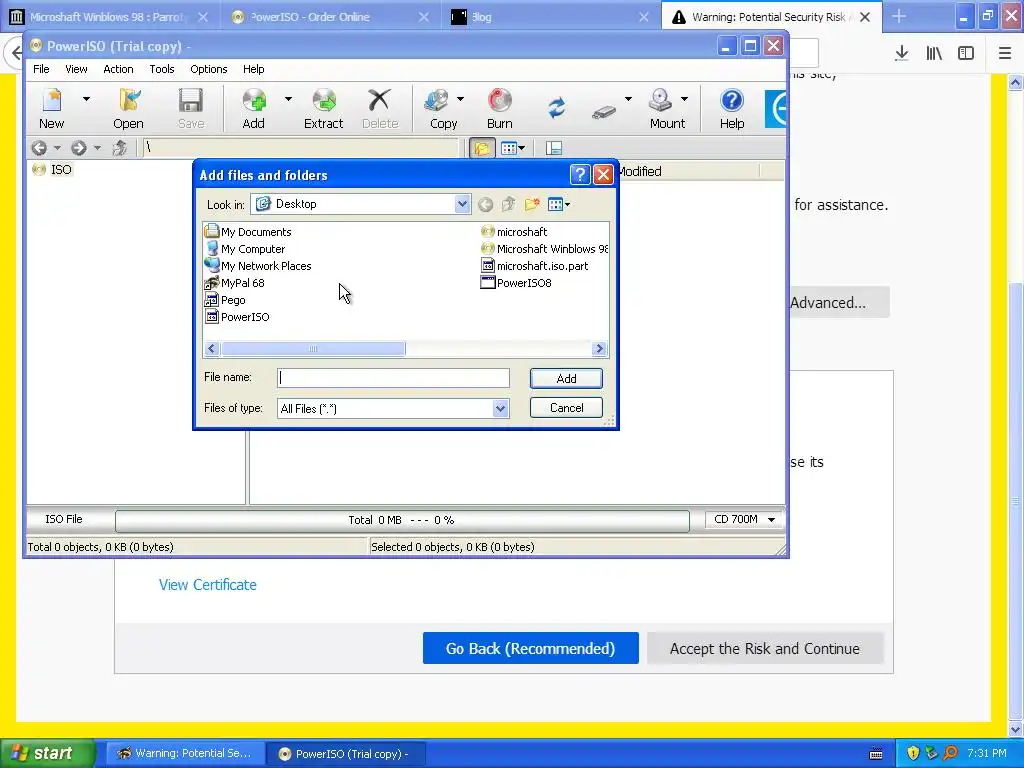
Task: Open the Tools menu
Action: tap(162, 69)
